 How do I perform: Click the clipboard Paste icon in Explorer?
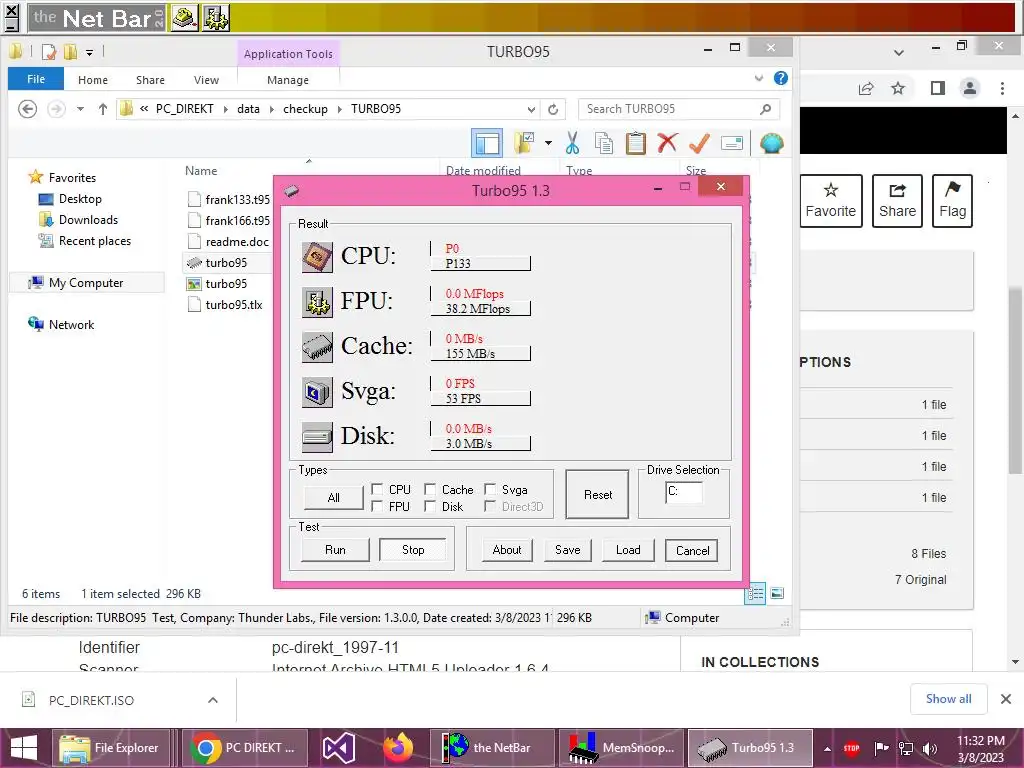click(x=635, y=143)
